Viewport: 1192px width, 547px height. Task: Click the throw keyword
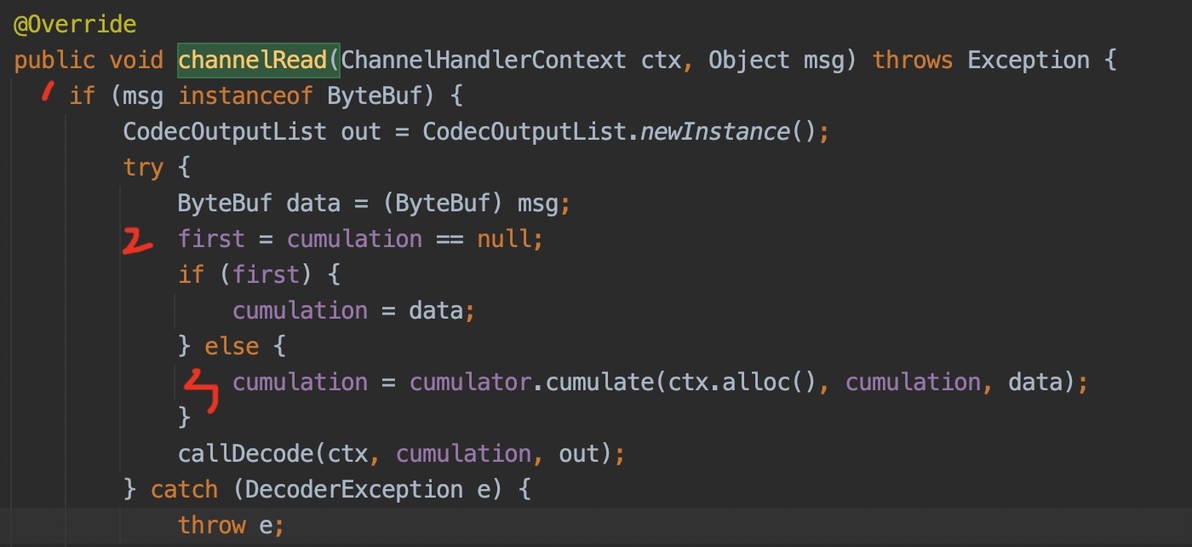[x=211, y=525]
